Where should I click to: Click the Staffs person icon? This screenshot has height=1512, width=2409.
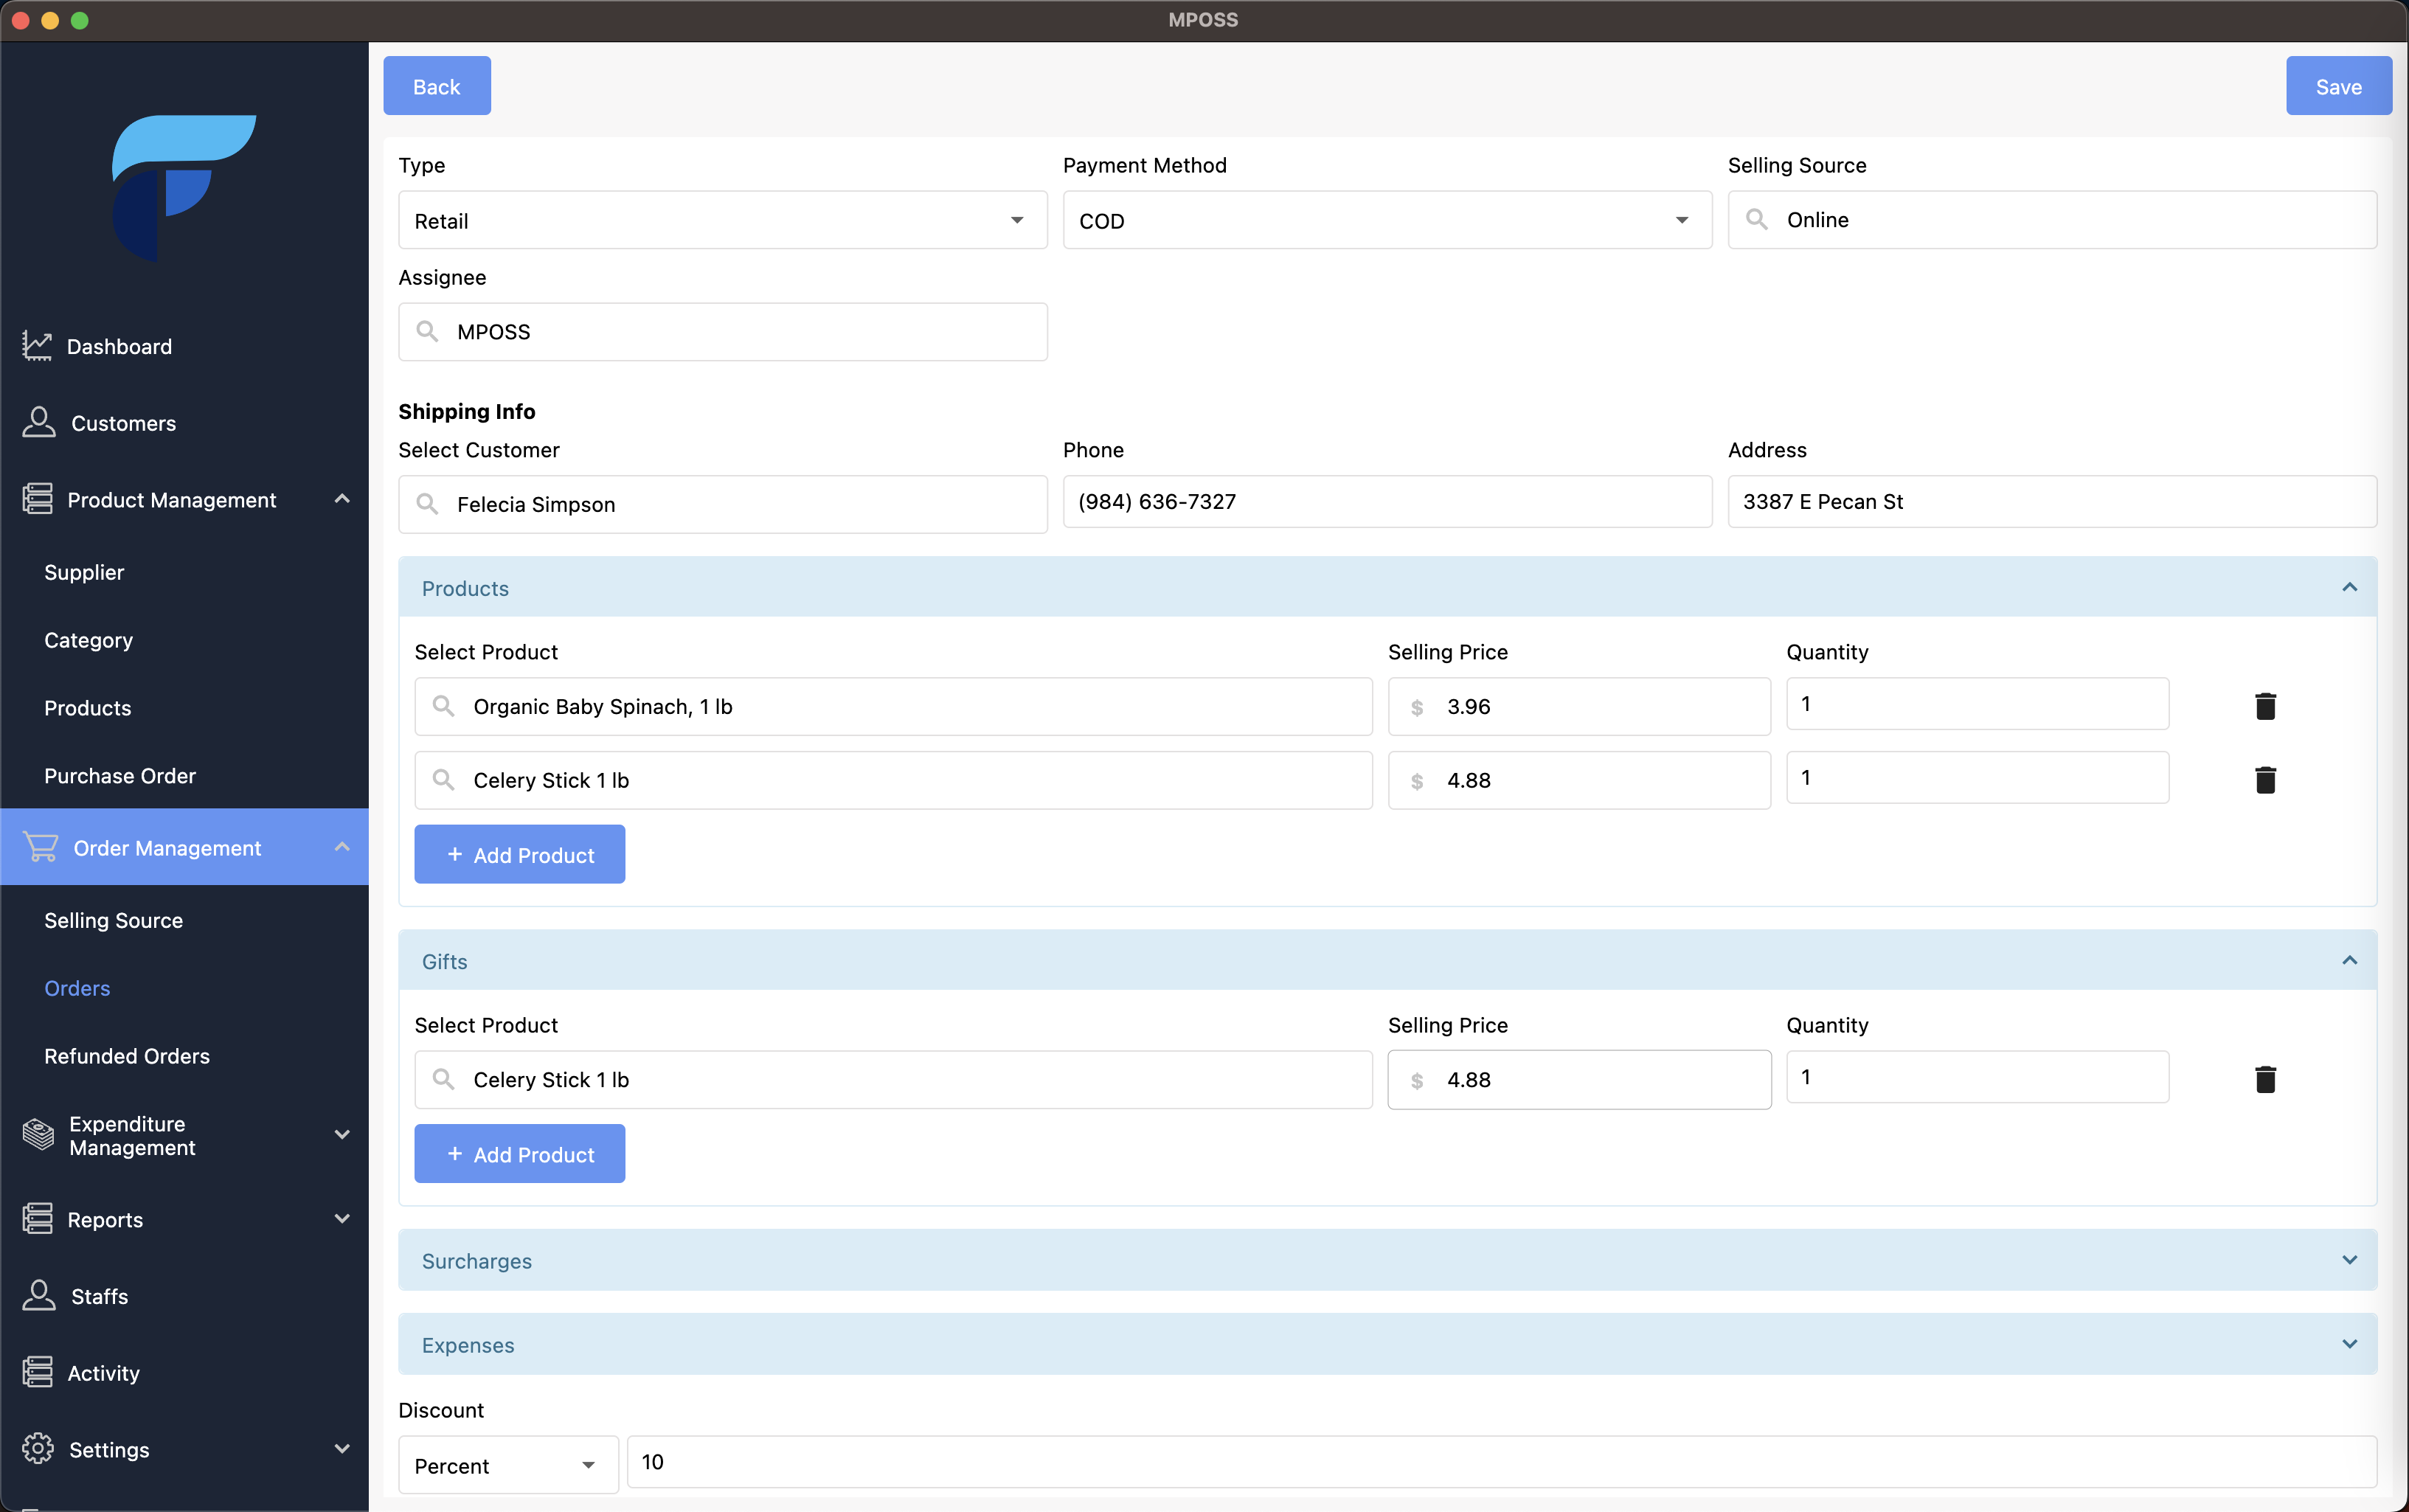click(38, 1295)
